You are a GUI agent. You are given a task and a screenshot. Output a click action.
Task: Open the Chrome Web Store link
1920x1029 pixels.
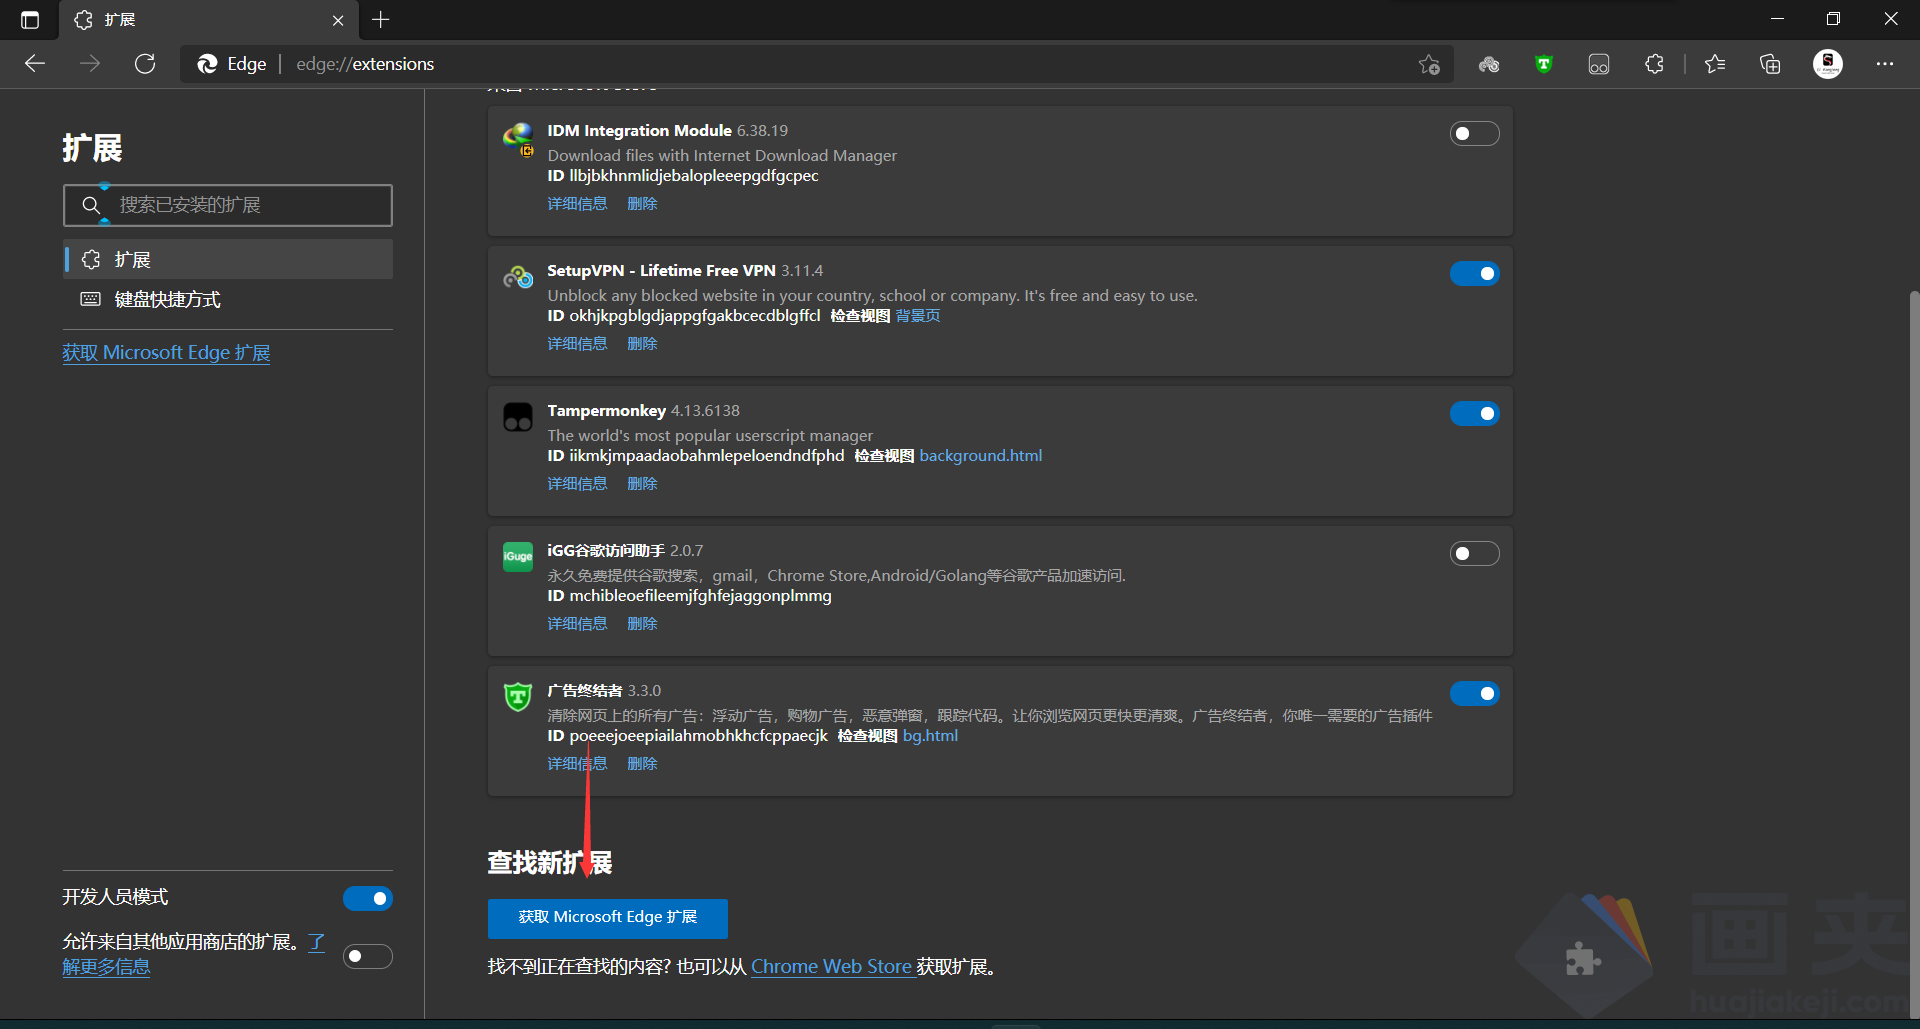coord(831,967)
